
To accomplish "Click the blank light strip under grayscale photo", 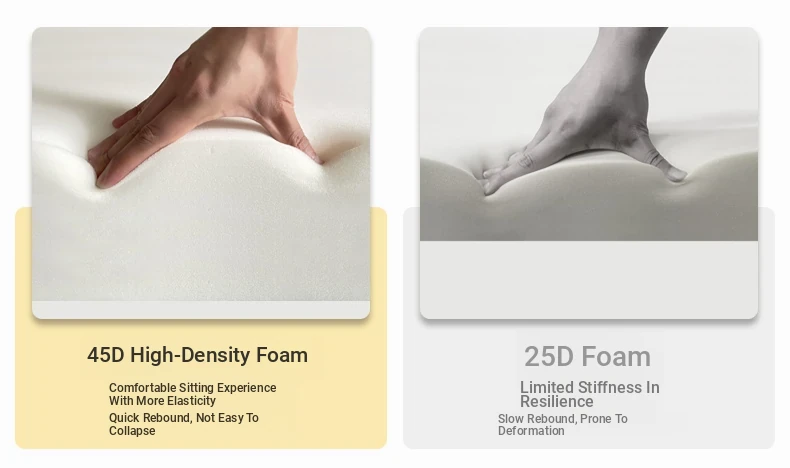I will click(x=589, y=280).
